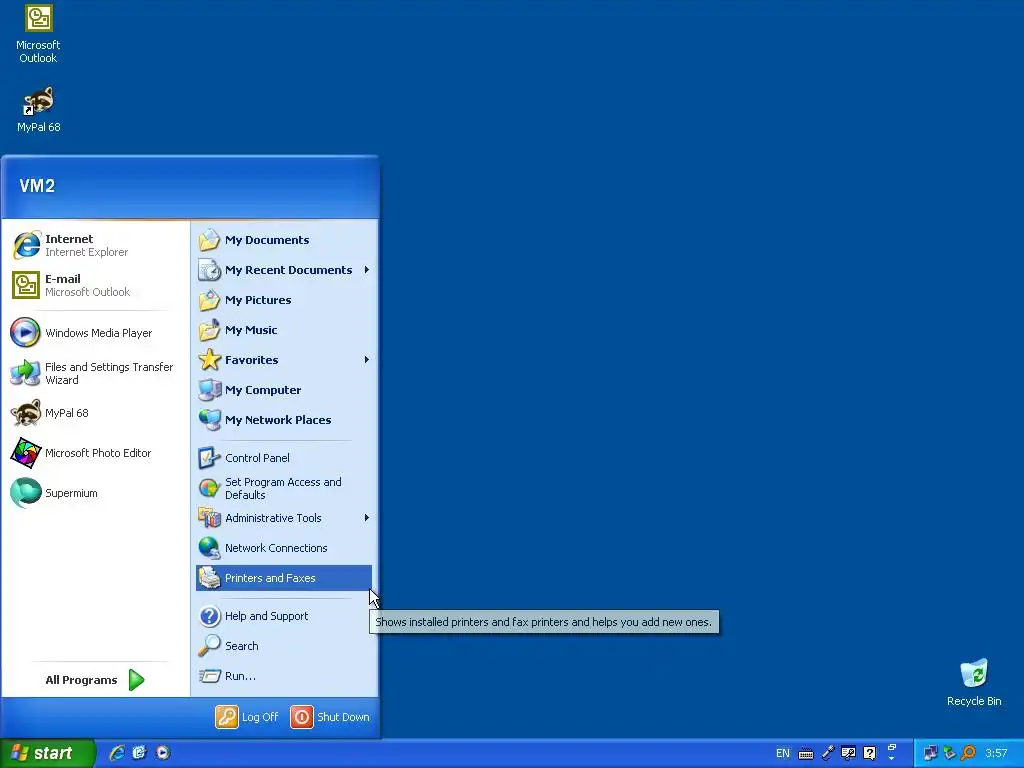This screenshot has width=1024, height=768.
Task: Click the VM2 user name header
Action: (37, 186)
